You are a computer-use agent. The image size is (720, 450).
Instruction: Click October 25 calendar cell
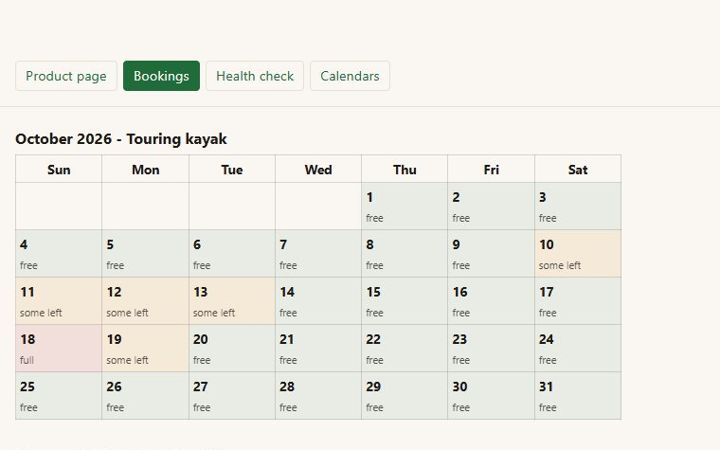(x=58, y=395)
